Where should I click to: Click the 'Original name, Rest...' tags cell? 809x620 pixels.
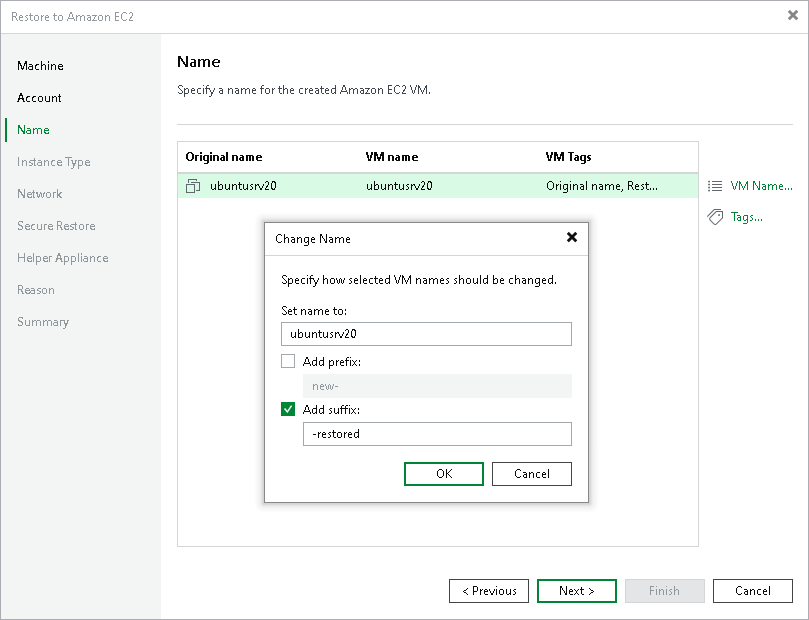(602, 186)
